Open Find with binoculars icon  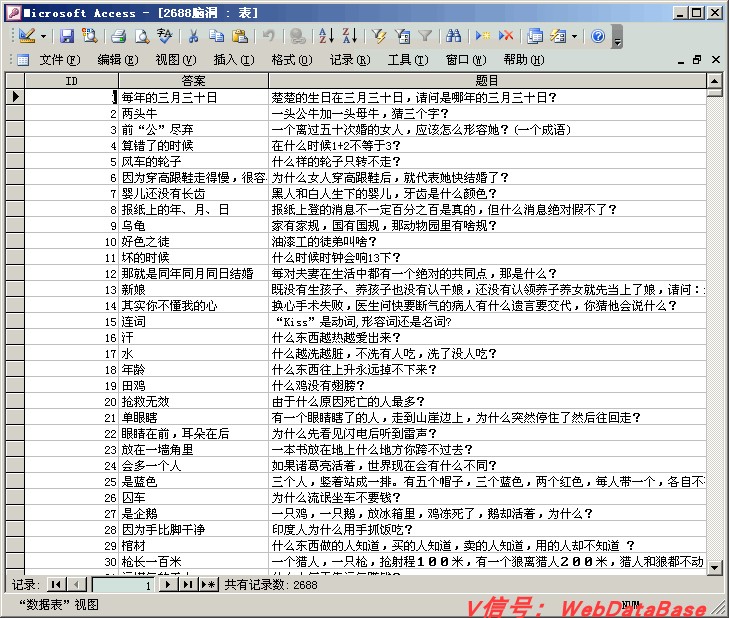[x=453, y=36]
